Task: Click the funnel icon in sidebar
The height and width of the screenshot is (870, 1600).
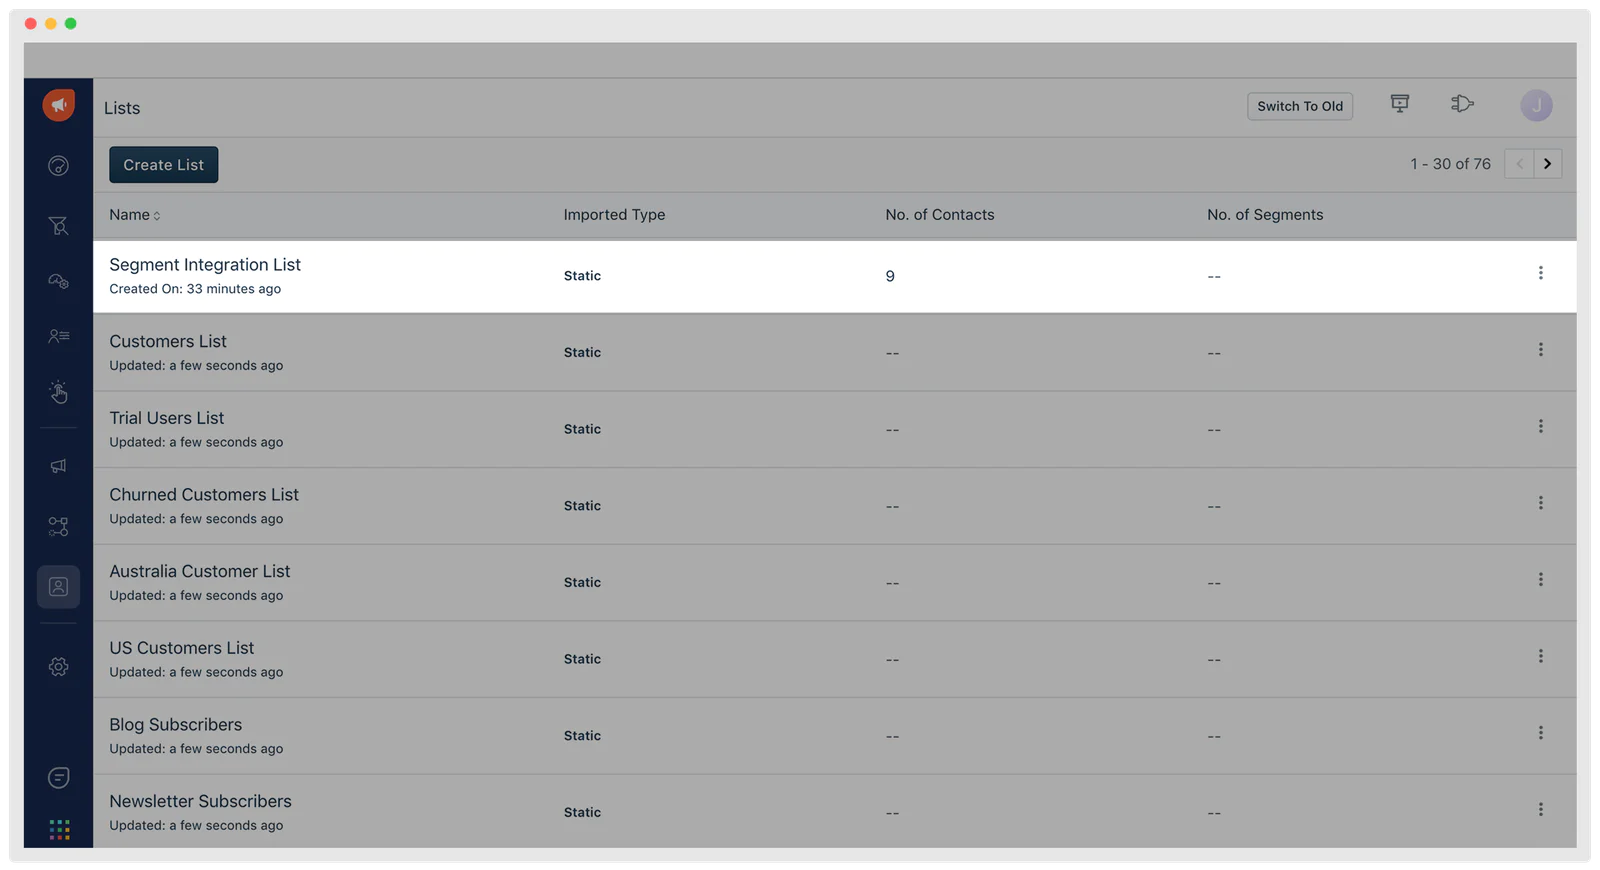Action: point(59,227)
